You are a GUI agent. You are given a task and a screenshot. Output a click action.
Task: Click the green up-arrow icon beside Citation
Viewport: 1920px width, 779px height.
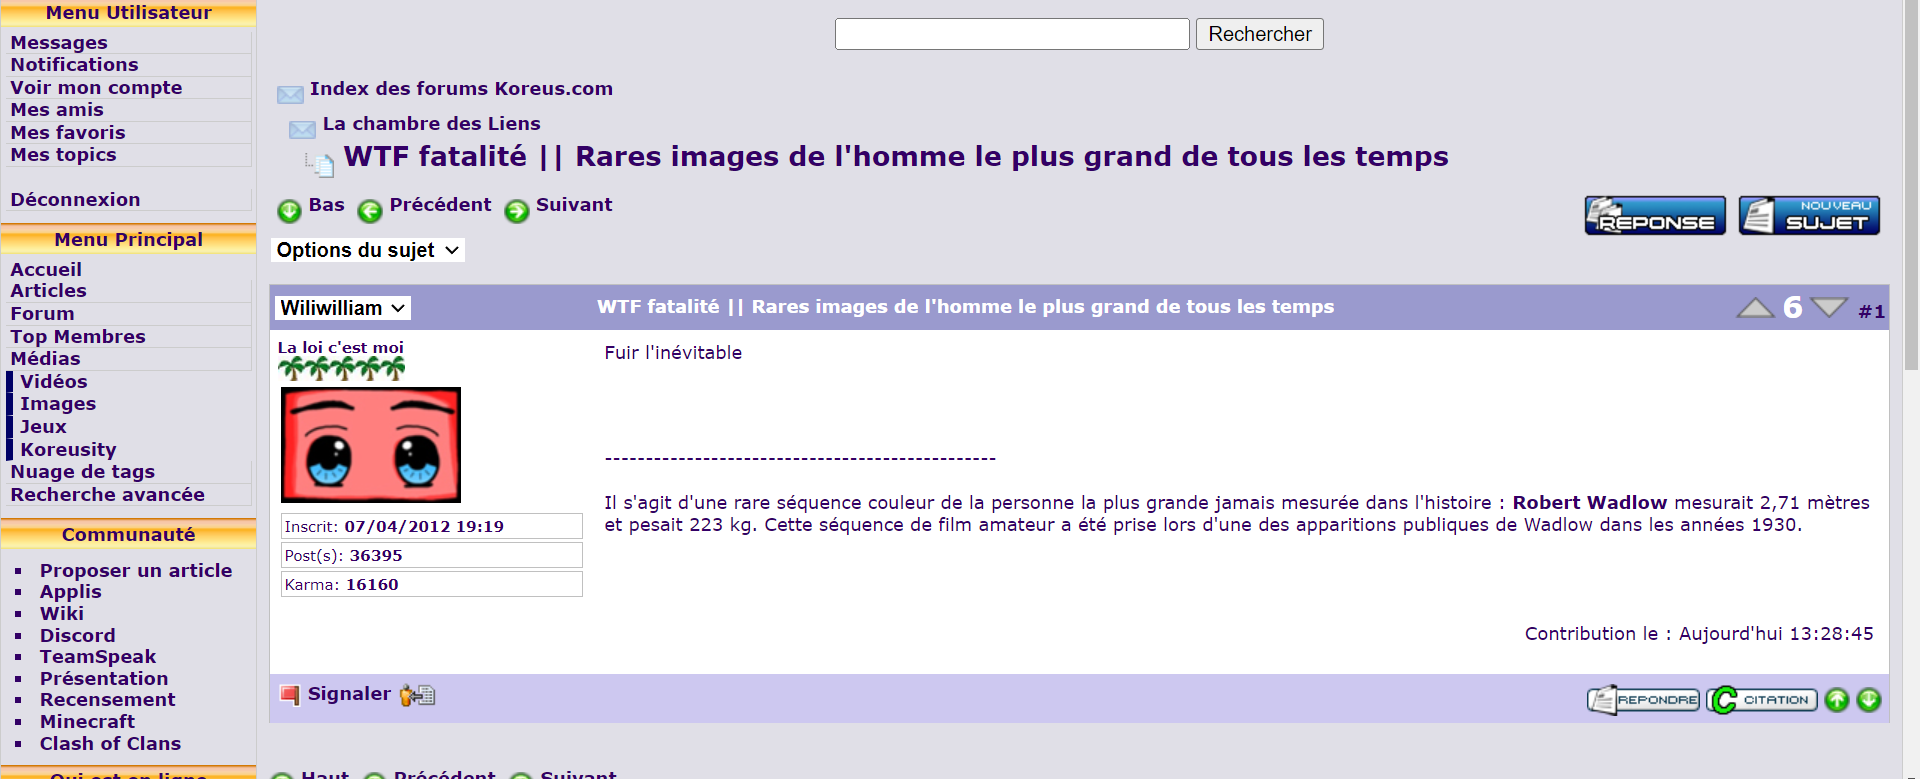pyautogui.click(x=1836, y=700)
